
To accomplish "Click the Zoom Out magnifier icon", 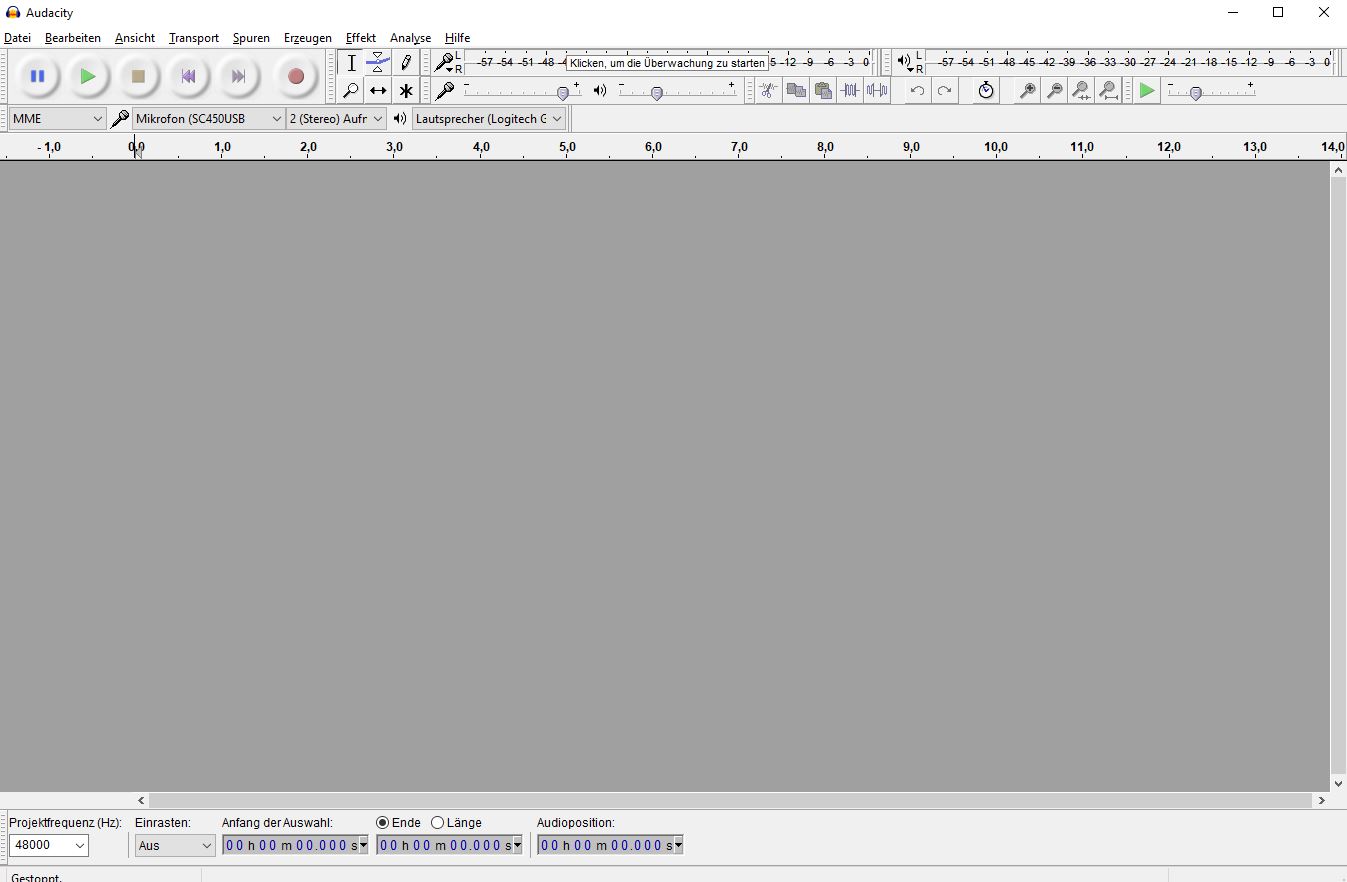I will (x=1054, y=91).
